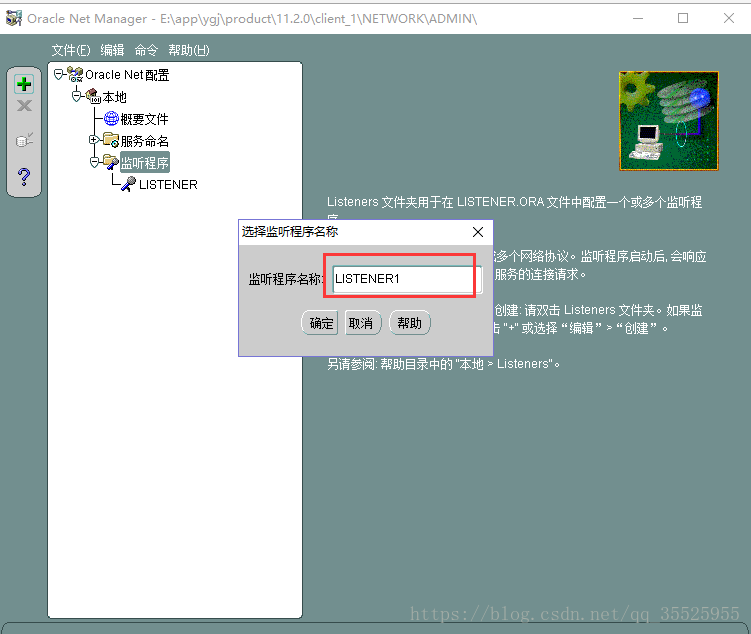Confirm with the 确定 button
This screenshot has height=634, width=751.
320,323
